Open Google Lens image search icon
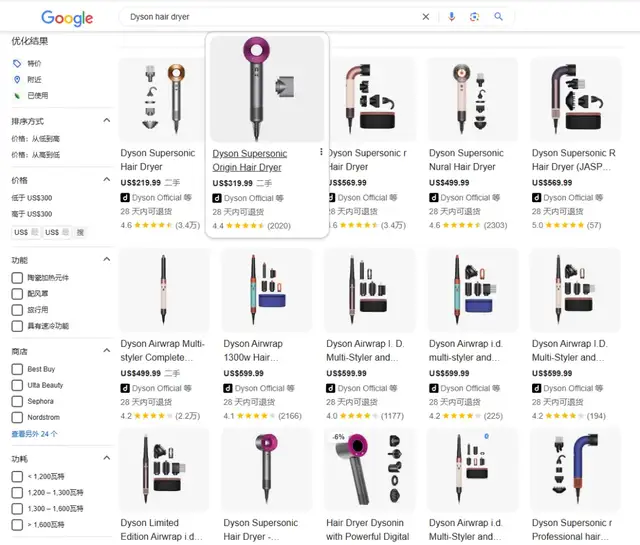 474,17
